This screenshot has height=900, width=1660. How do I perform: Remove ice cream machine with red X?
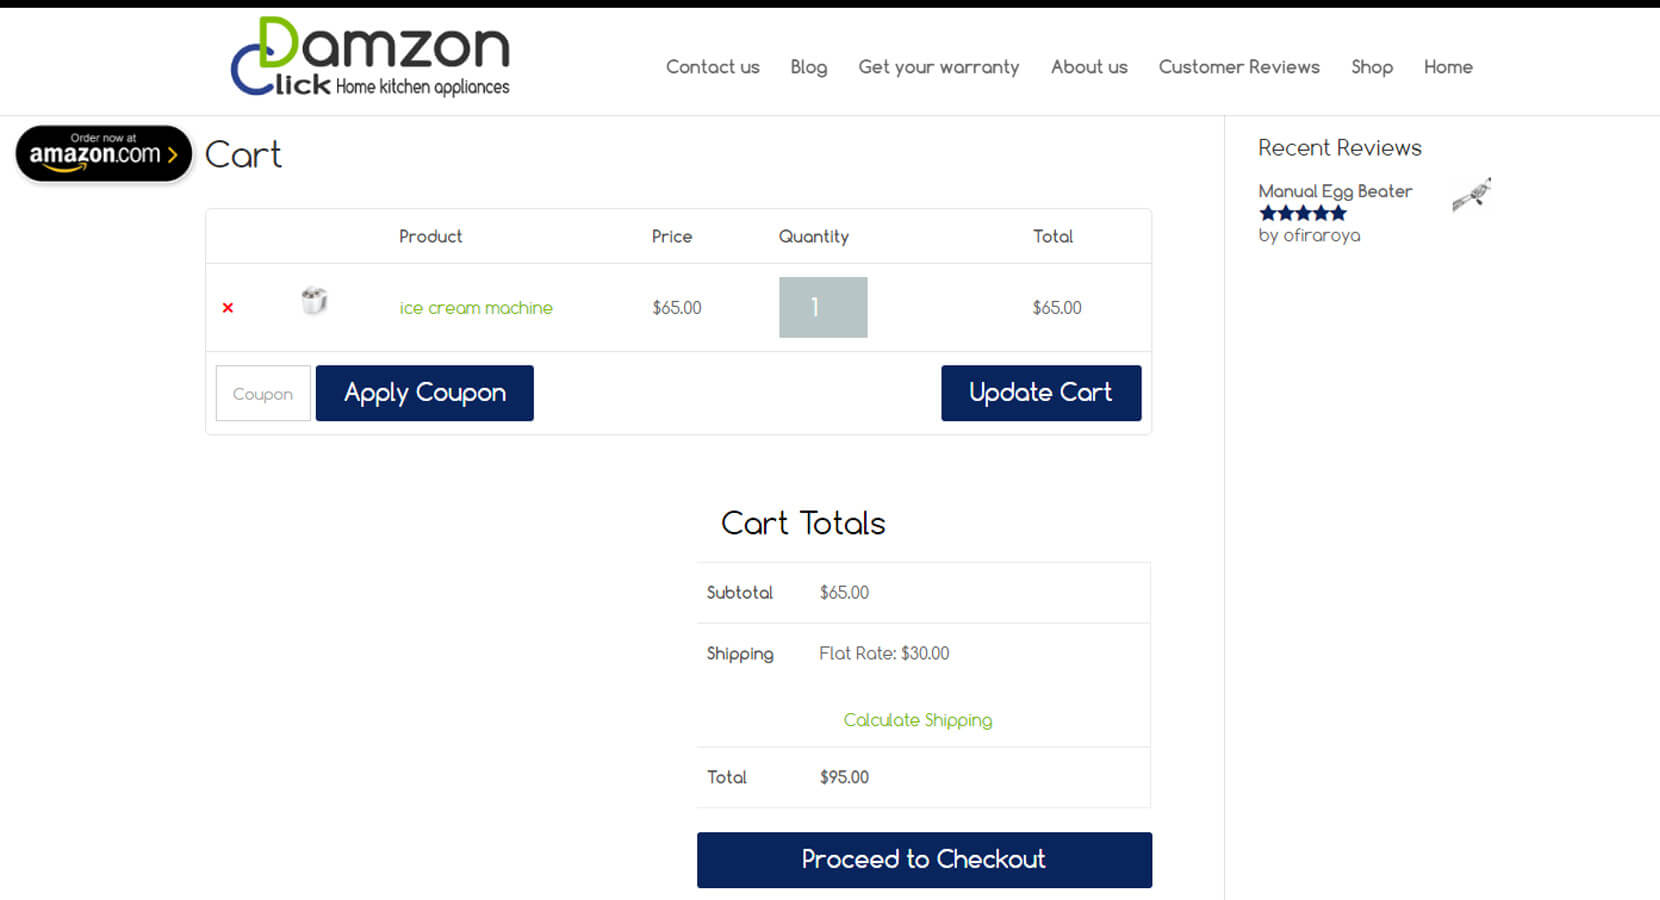coord(228,308)
